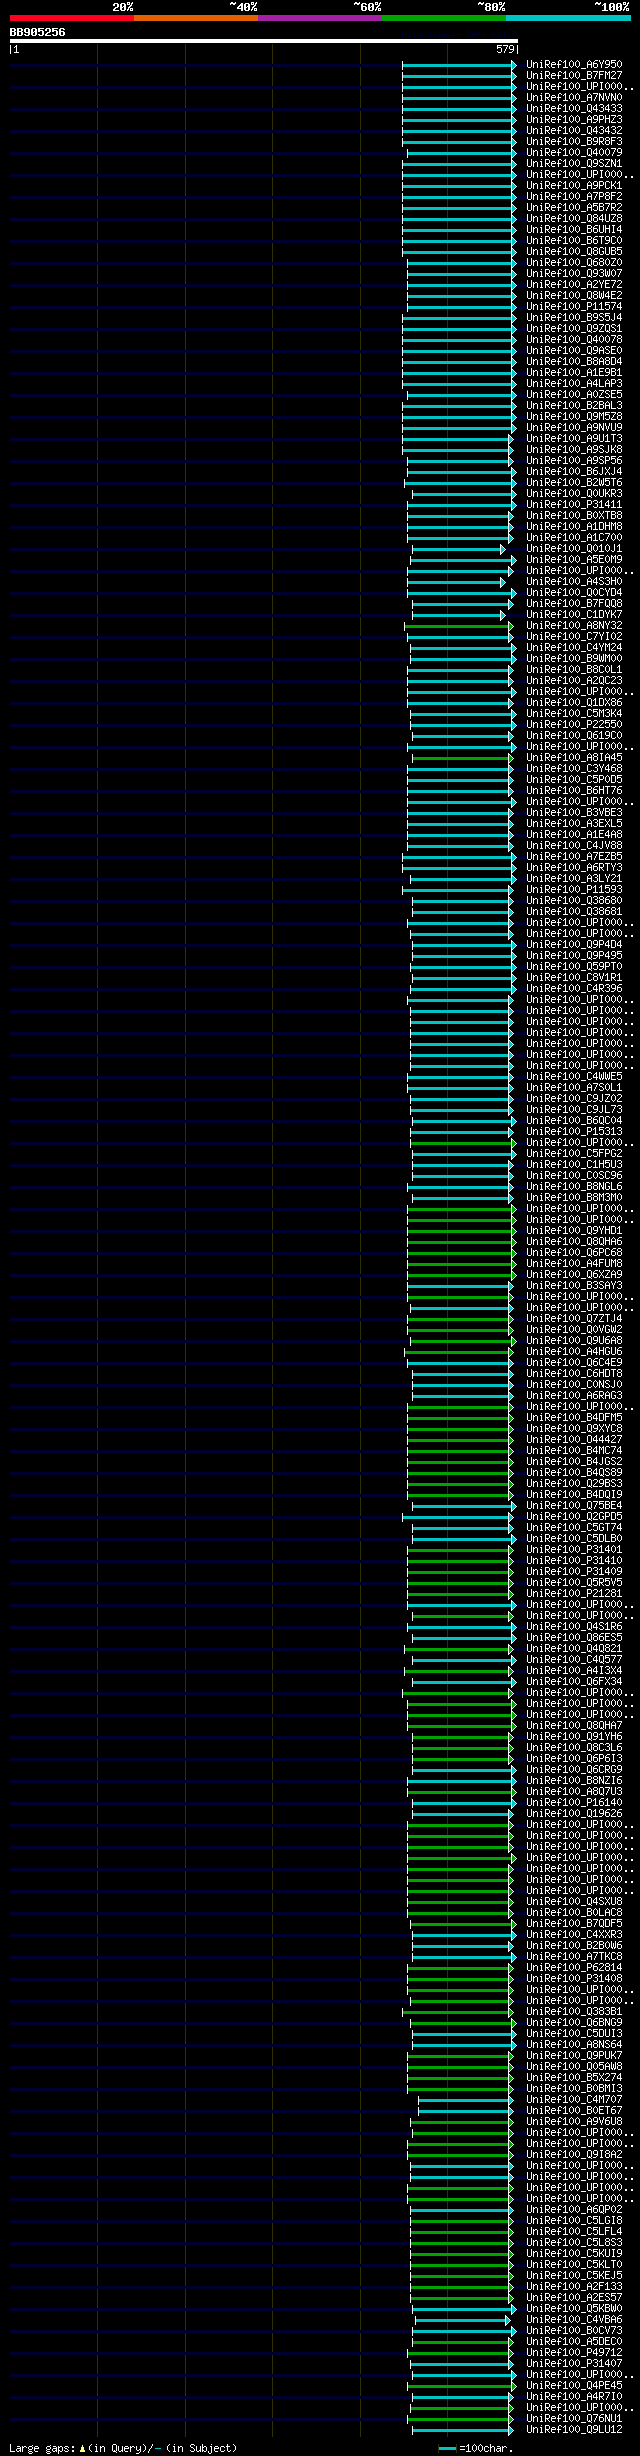Click the green alignment bar for UniRef100_Q9YHD1
Image resolution: width=640 pixels, height=2456 pixels.
pos(462,1231)
